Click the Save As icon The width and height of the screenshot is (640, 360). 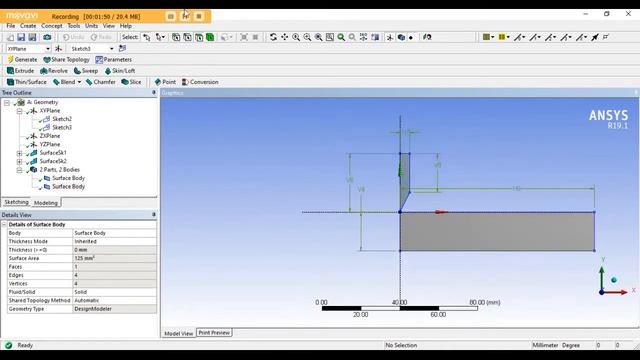(32, 37)
